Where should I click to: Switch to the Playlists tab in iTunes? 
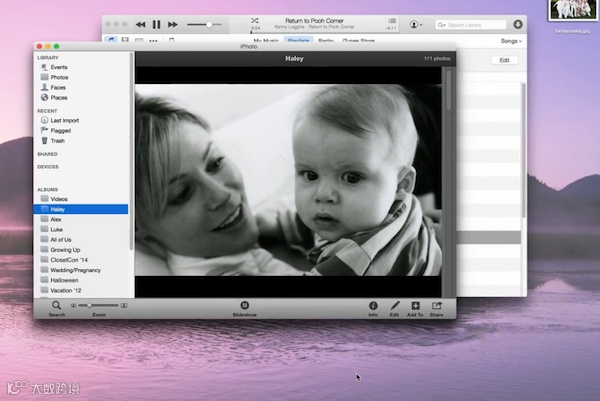coord(298,40)
